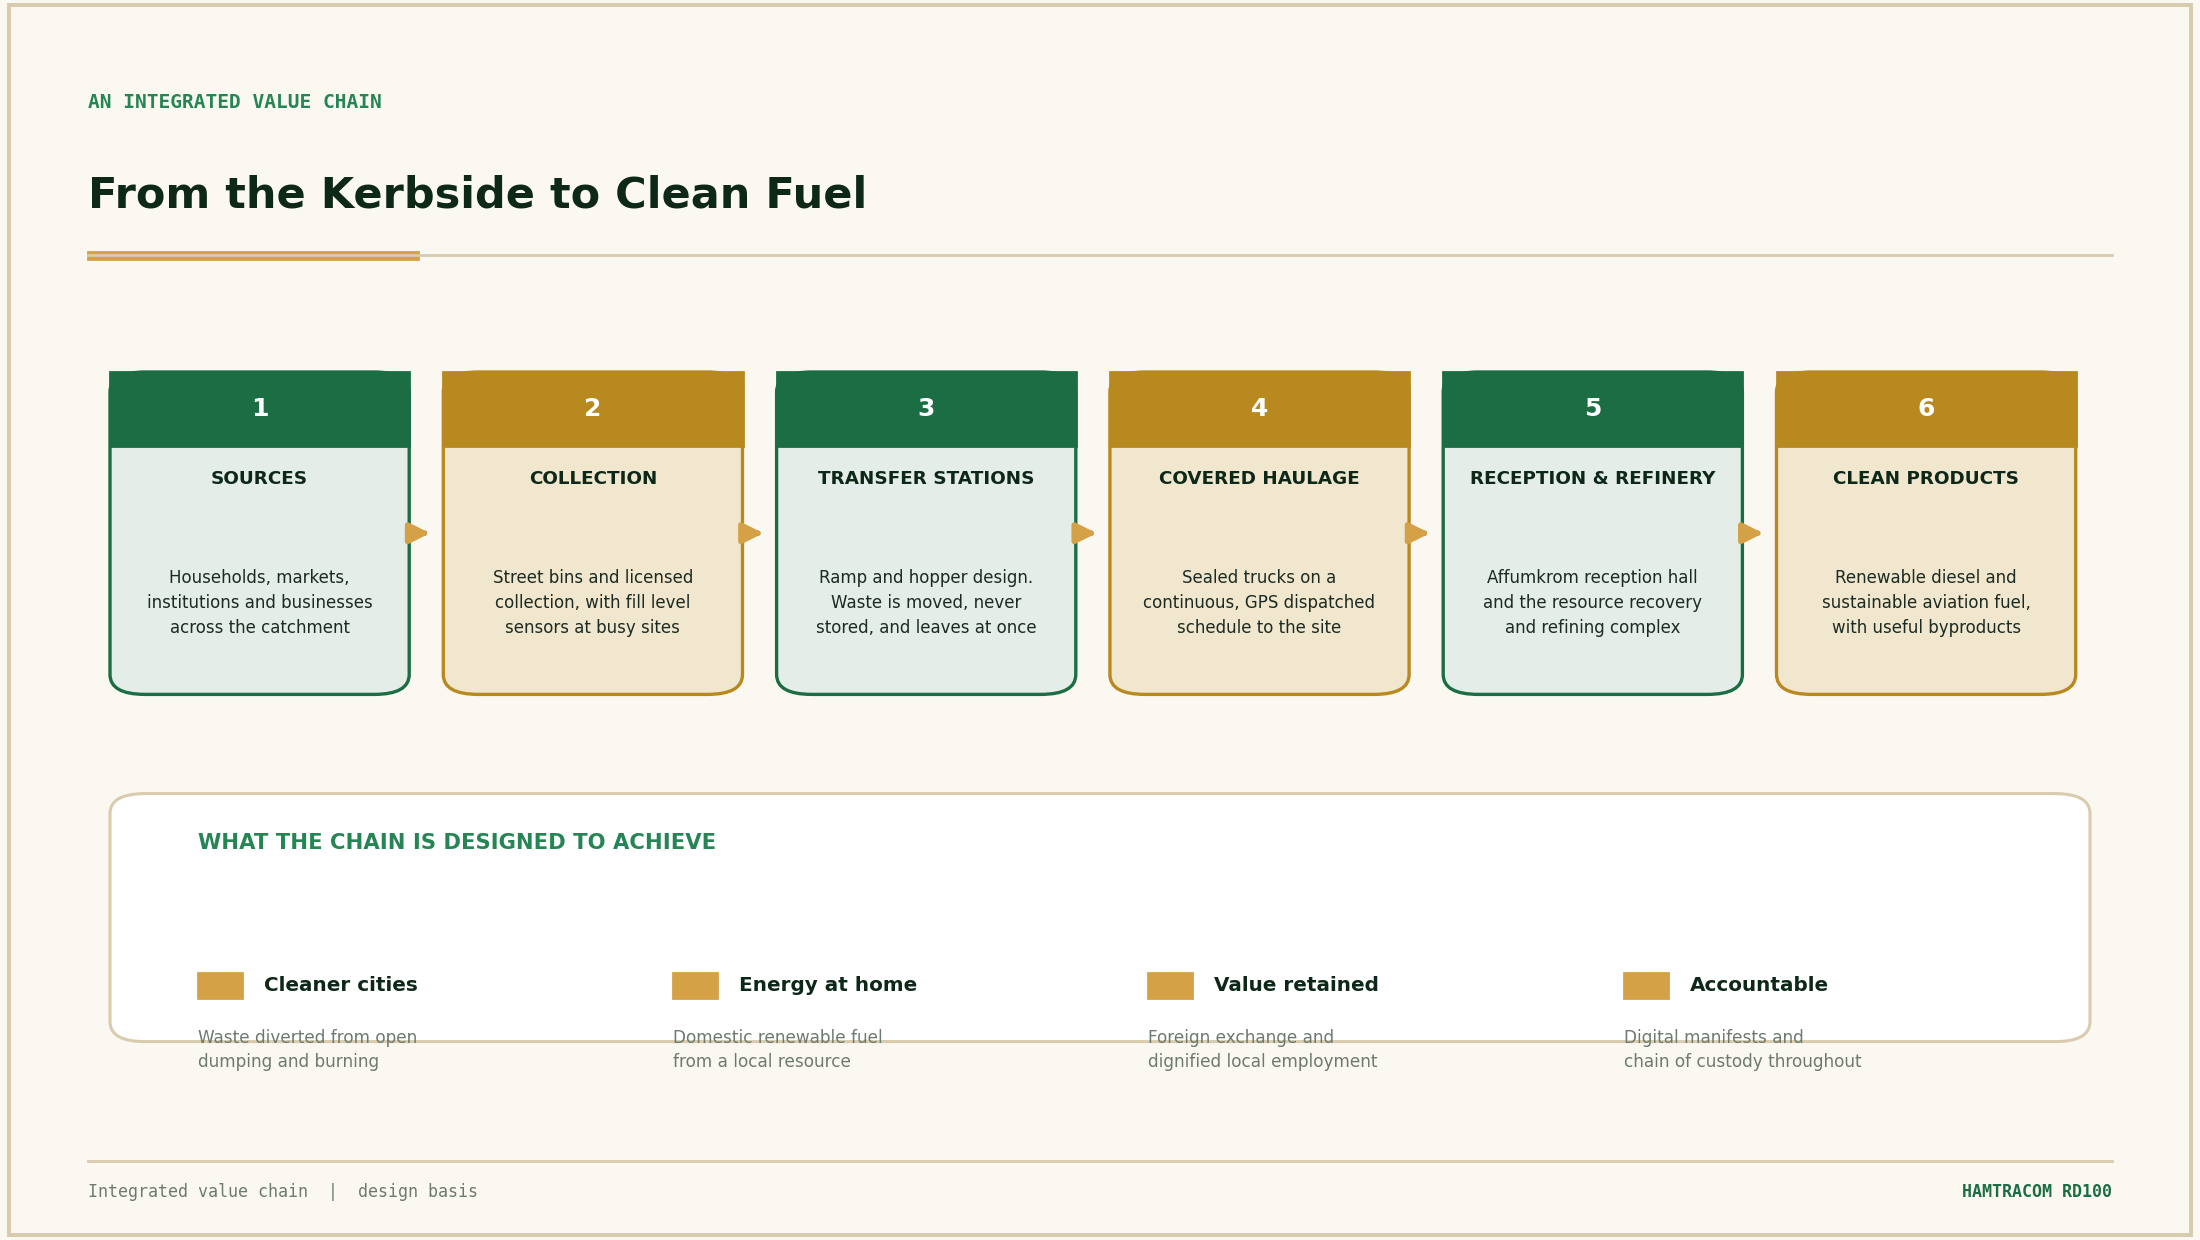Click the 'Sealed trucks on a continuous' description
The width and height of the screenshot is (2200, 1240).
pos(1259,603)
